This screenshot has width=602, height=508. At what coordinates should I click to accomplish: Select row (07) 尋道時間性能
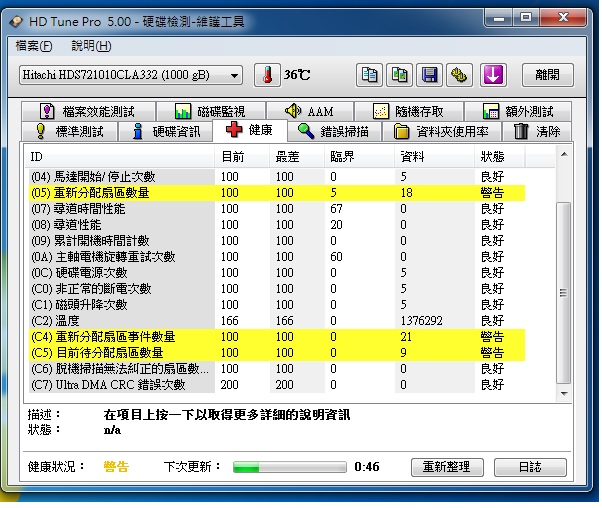coord(277,208)
